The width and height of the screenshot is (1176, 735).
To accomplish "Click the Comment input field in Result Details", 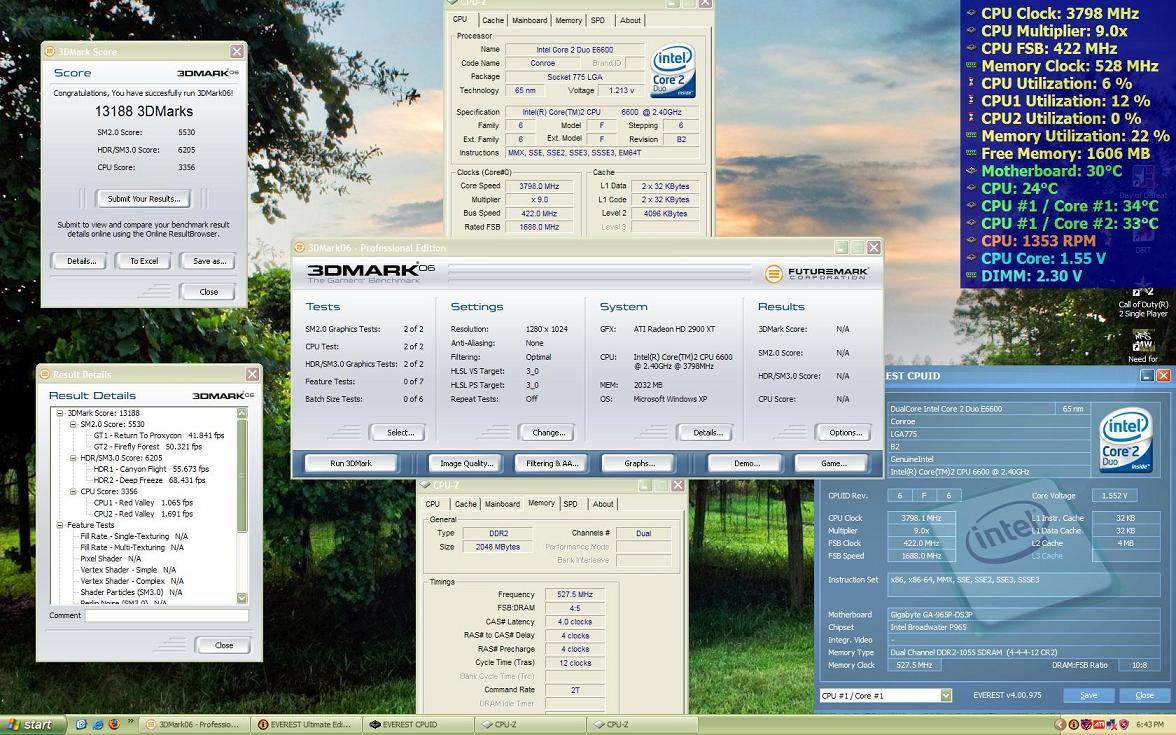I will tap(166, 616).
